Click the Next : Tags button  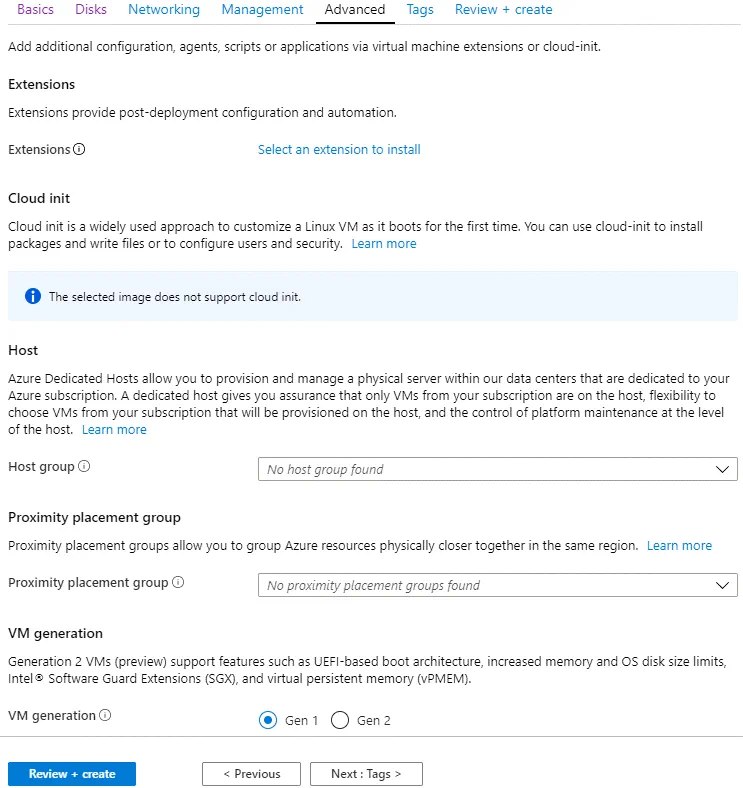coord(366,774)
